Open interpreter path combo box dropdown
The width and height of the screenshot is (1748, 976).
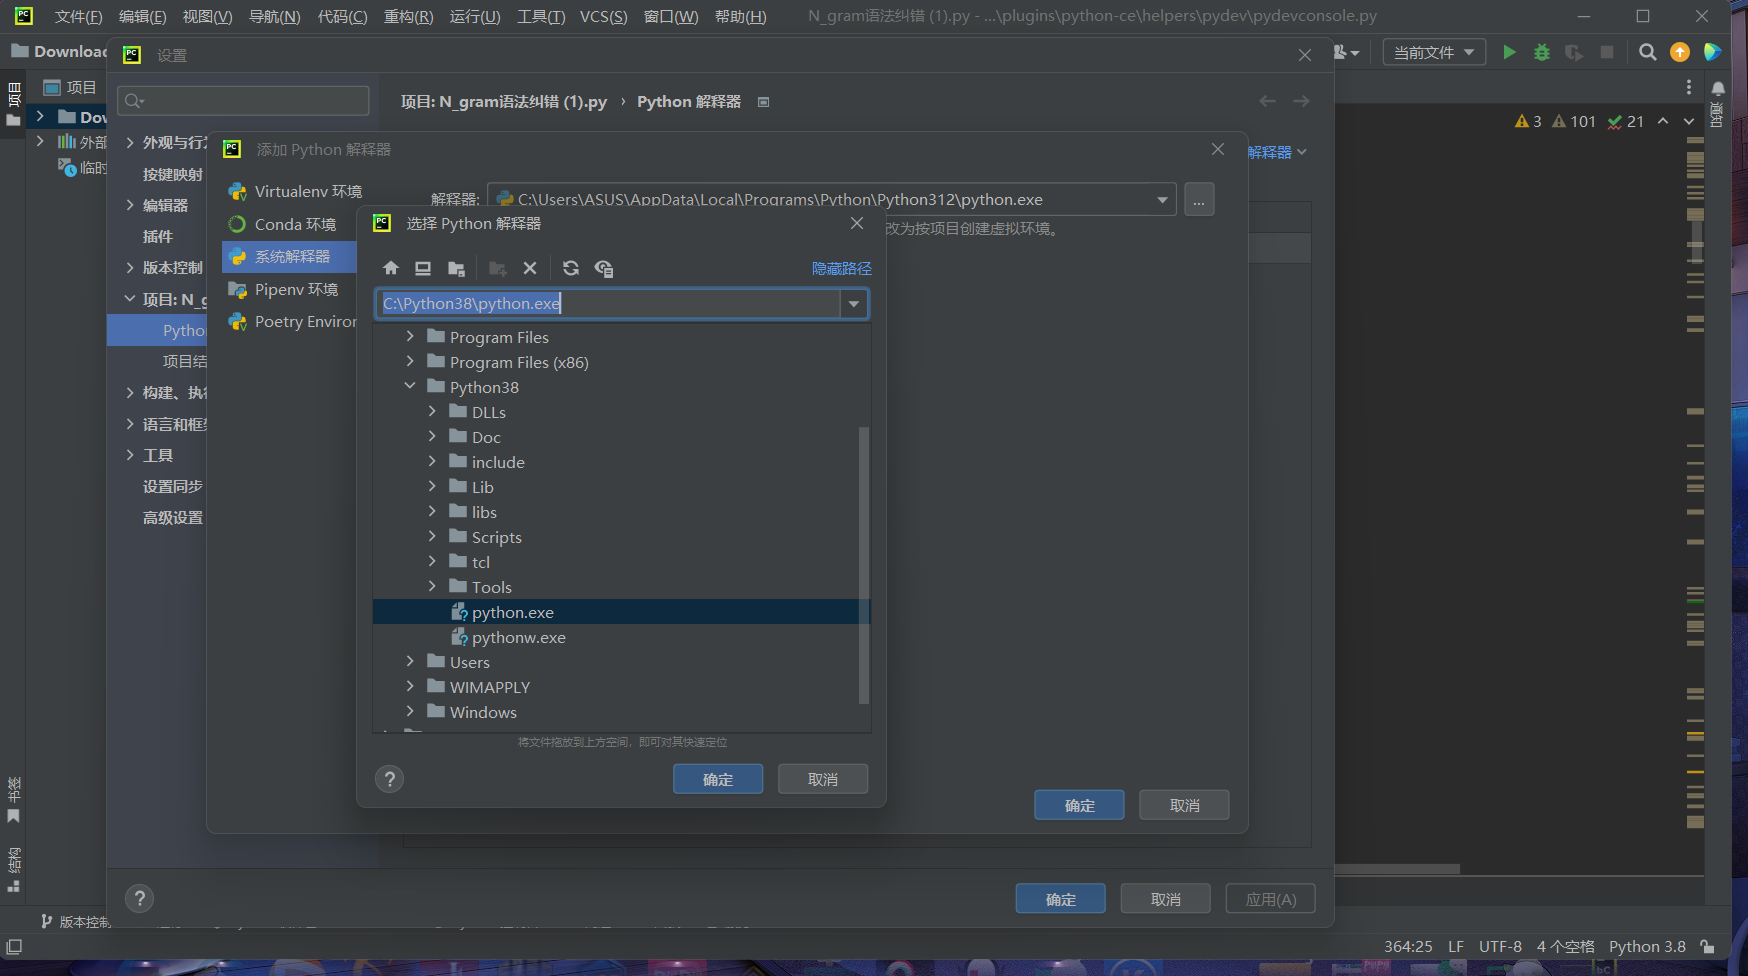pyautogui.click(x=1162, y=200)
